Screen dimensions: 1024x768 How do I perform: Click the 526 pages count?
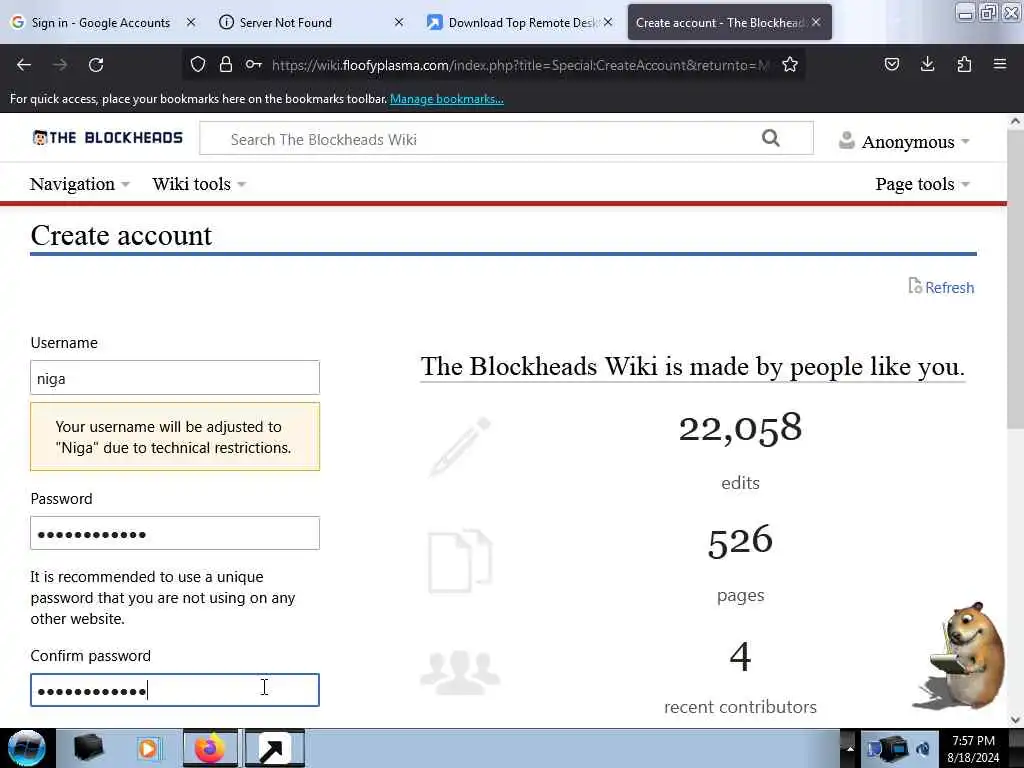pyautogui.click(x=740, y=541)
